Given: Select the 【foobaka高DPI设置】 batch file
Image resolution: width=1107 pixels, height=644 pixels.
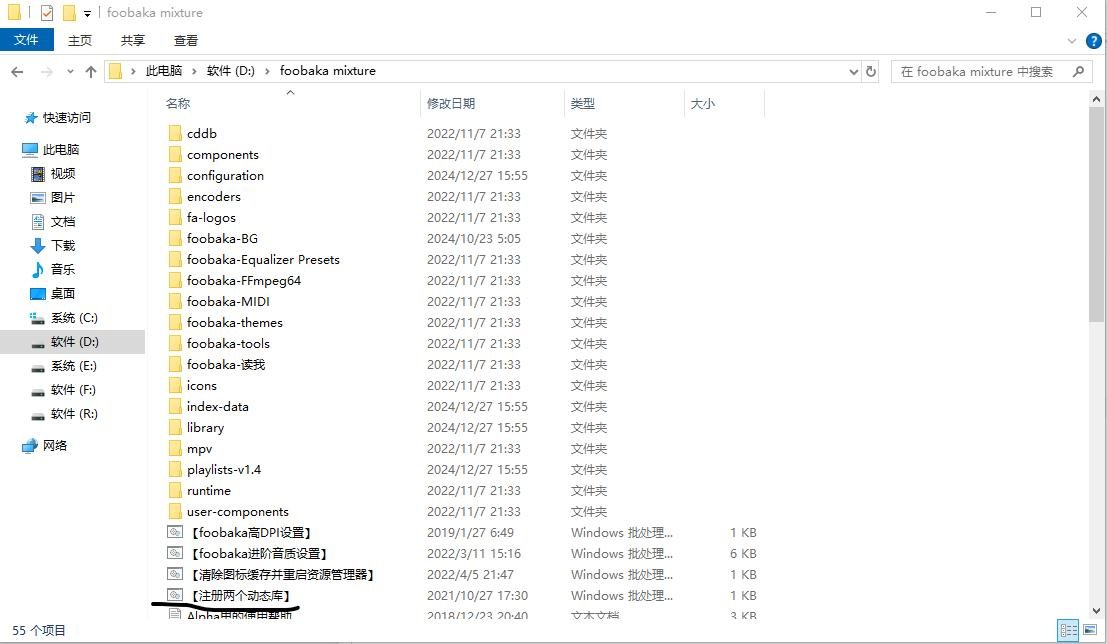Looking at the screenshot, I should pyautogui.click(x=256, y=533).
